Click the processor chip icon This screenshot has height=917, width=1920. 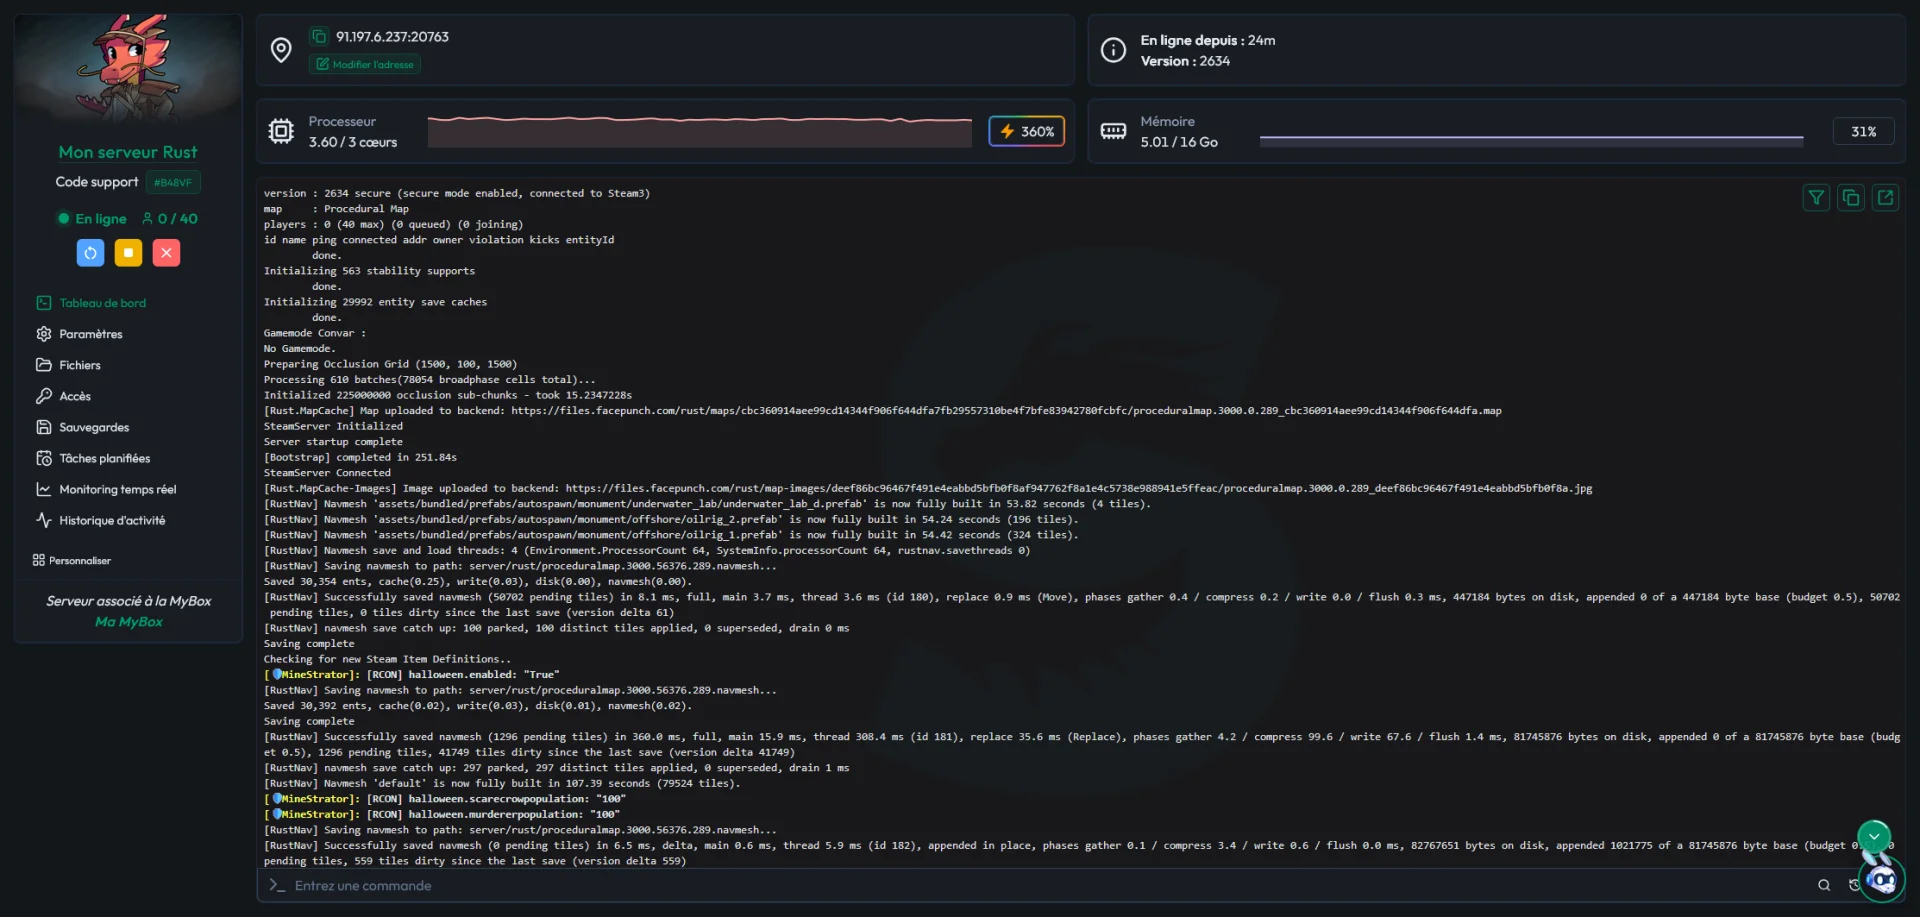coord(281,131)
